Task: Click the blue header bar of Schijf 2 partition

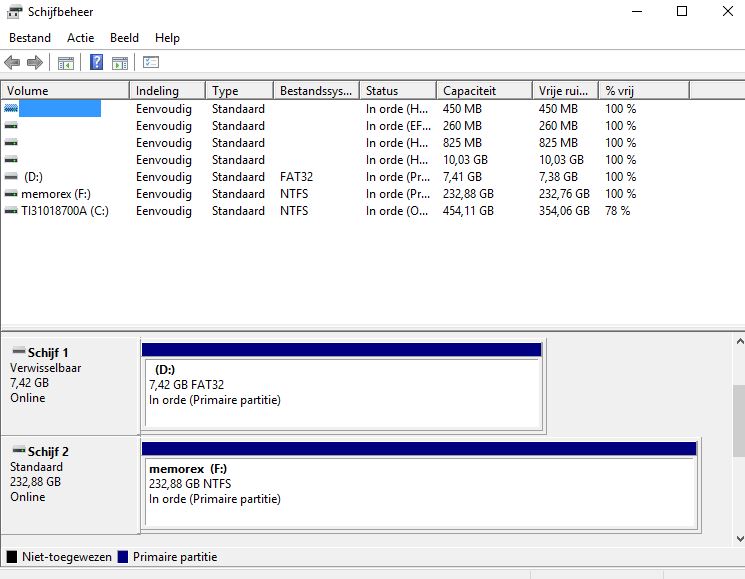Action: click(419, 448)
